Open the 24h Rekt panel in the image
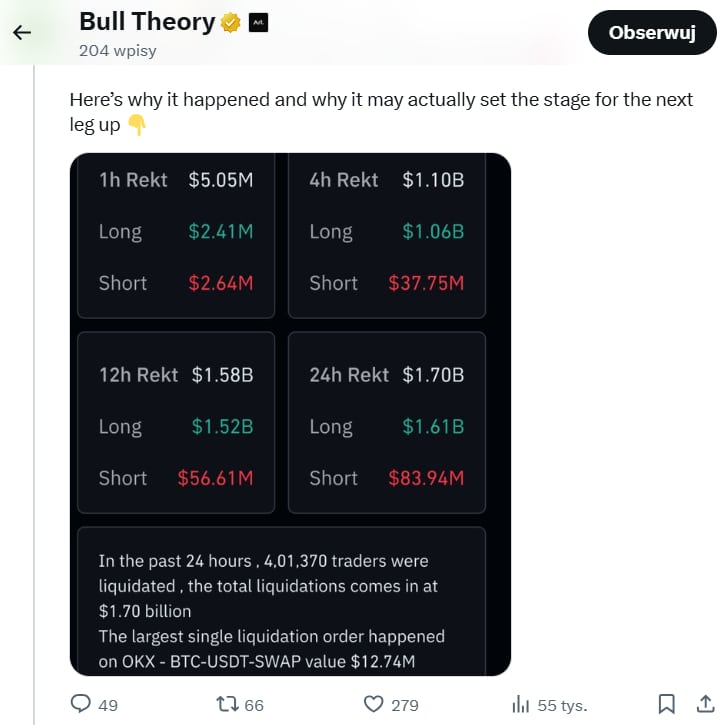The width and height of the screenshot is (728, 725). click(x=387, y=423)
